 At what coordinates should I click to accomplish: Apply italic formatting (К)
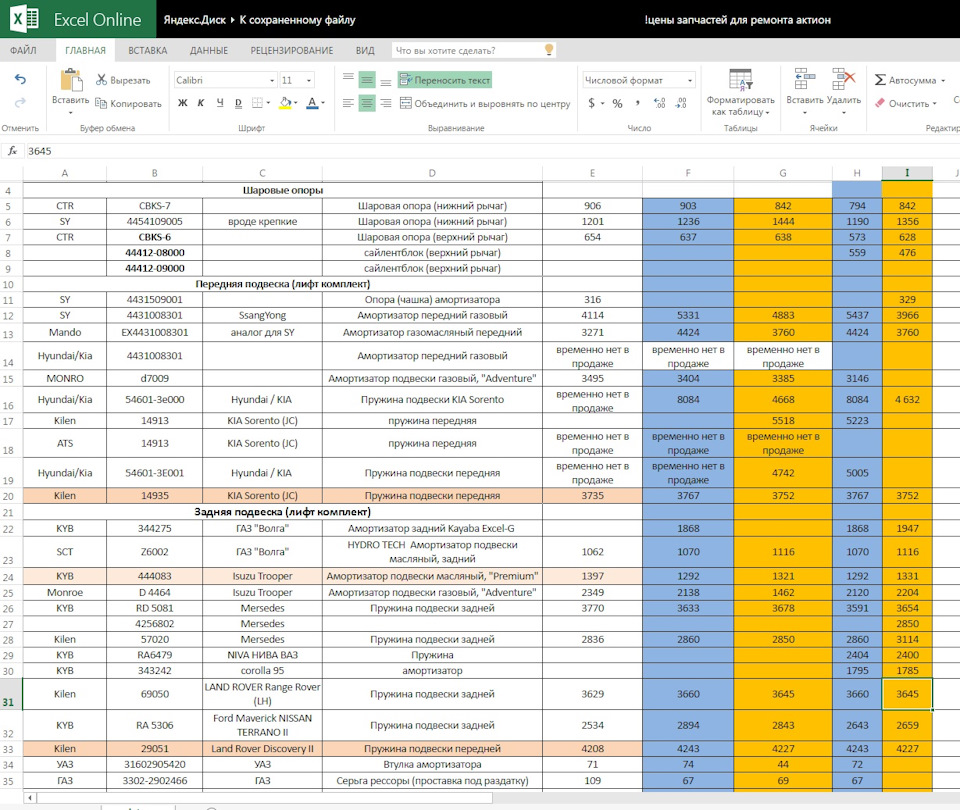coord(201,103)
